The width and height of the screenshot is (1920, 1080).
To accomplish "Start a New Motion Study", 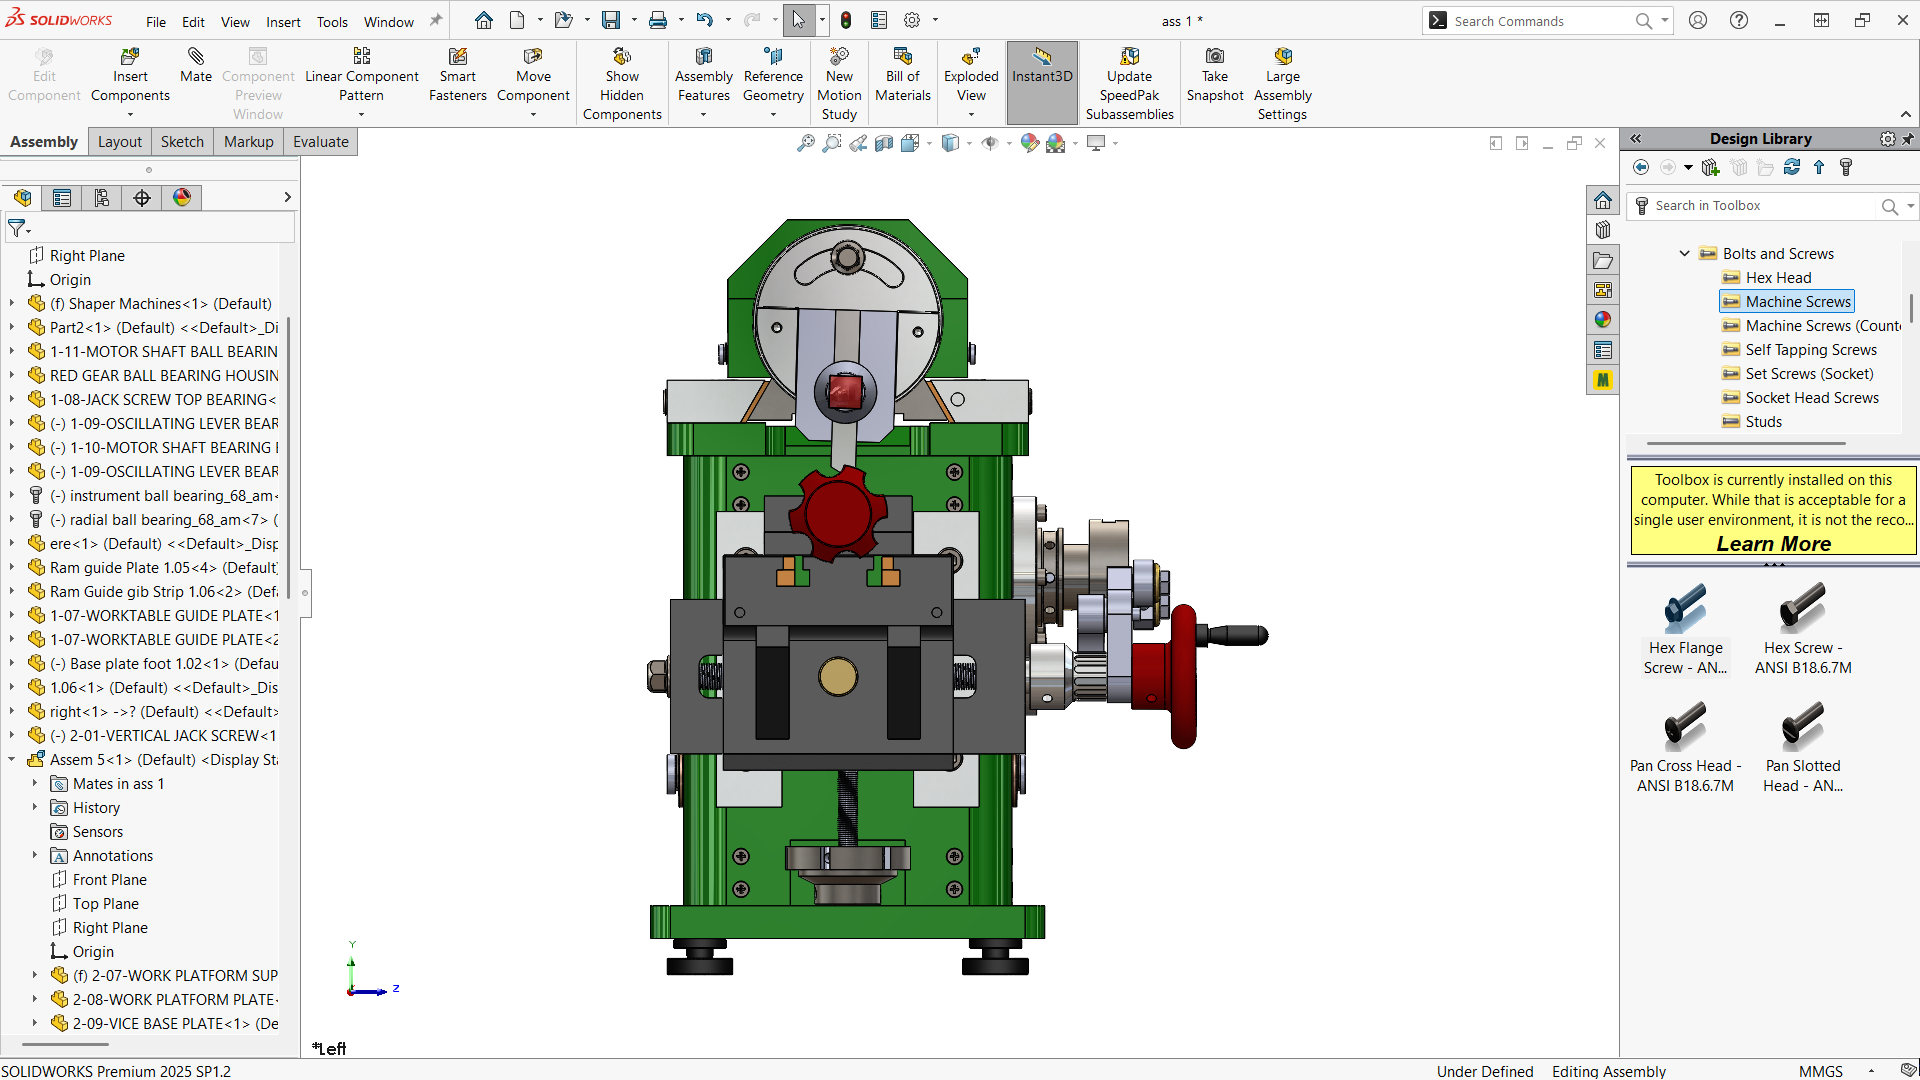I will [x=839, y=85].
